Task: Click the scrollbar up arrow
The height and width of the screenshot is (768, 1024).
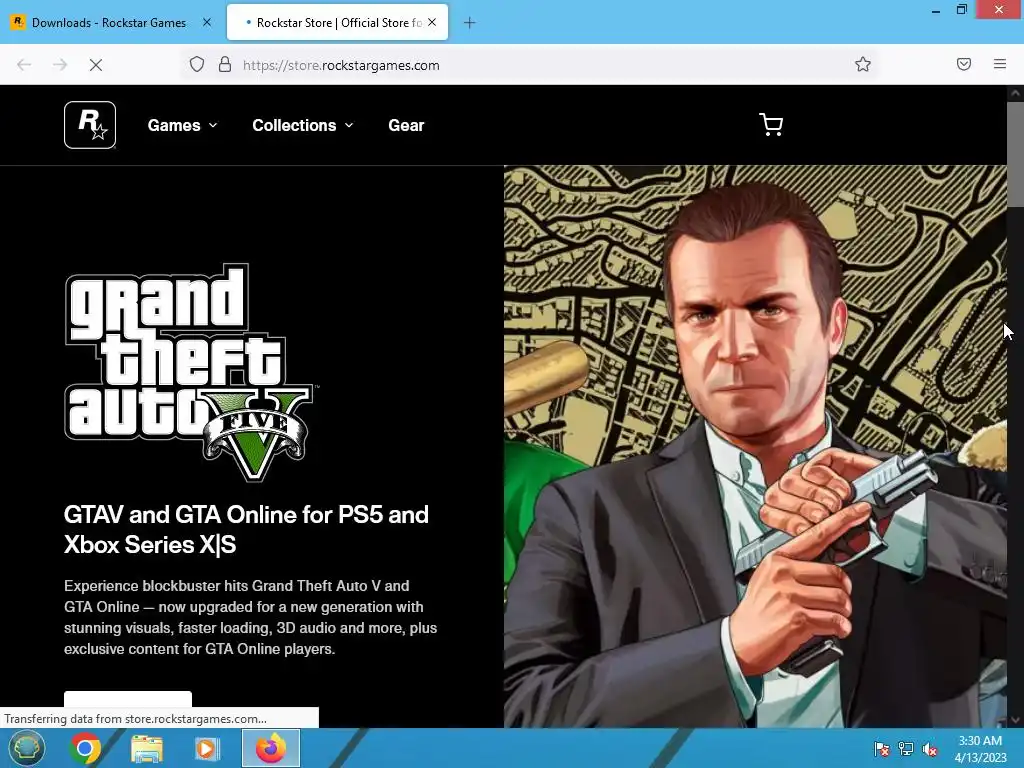Action: coord(1015,93)
